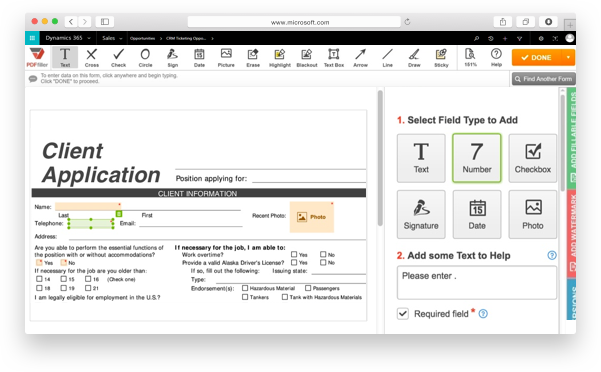Open recent history icon in Dynamics bar
This screenshot has width=601, height=372.
(491, 38)
